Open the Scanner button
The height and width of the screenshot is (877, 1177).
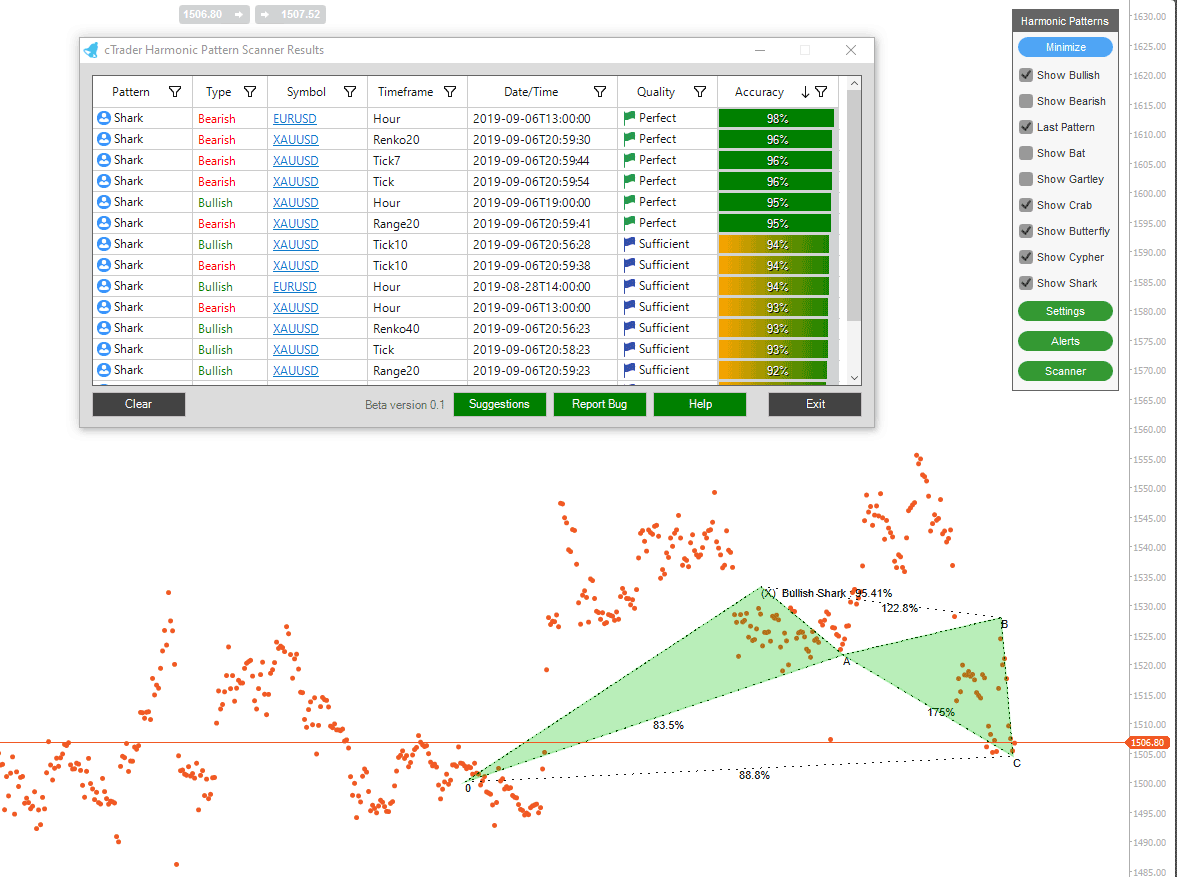tap(1065, 371)
